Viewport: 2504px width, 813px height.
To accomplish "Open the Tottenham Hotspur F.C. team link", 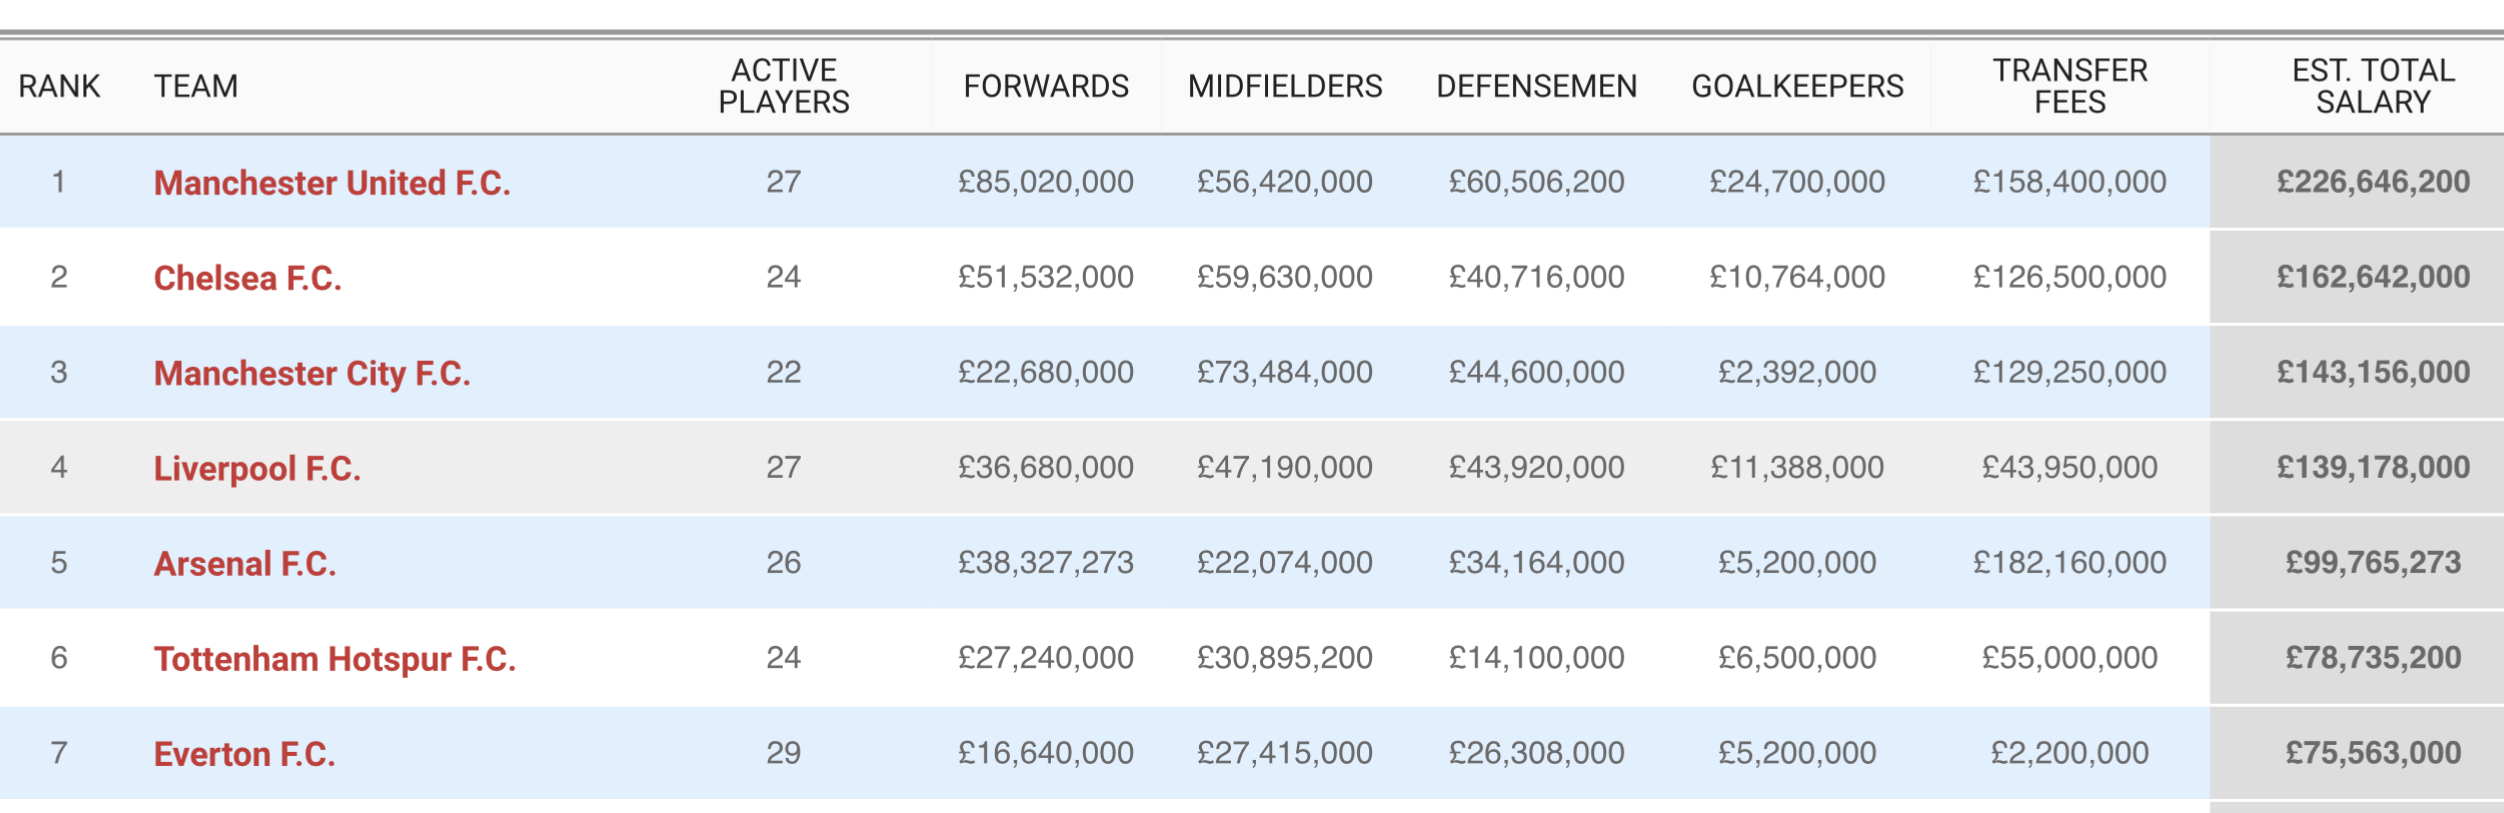I will [335, 659].
